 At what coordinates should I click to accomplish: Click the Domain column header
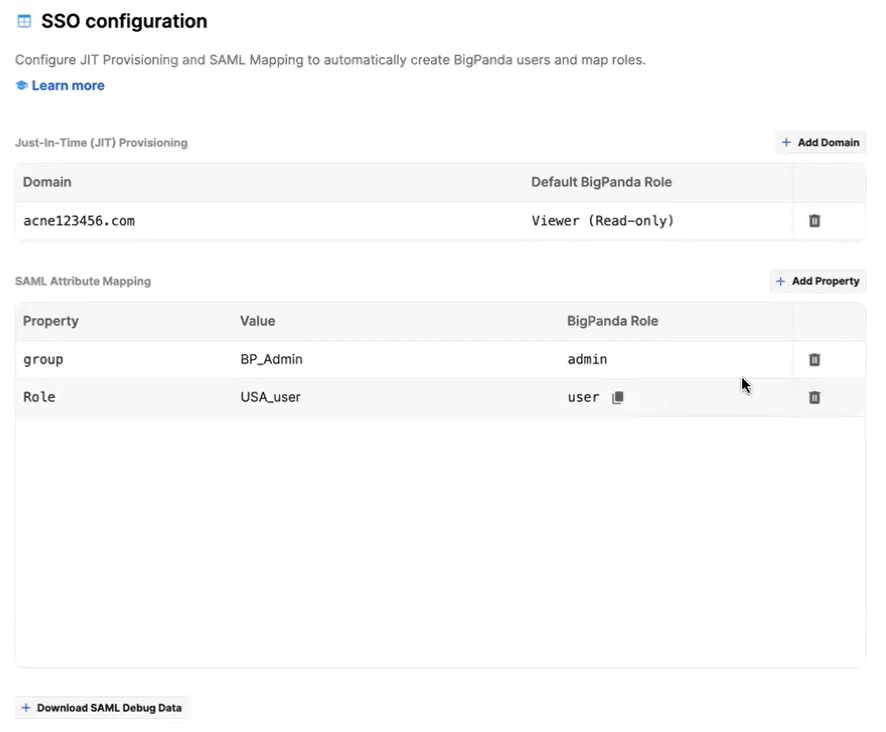tap(47, 182)
